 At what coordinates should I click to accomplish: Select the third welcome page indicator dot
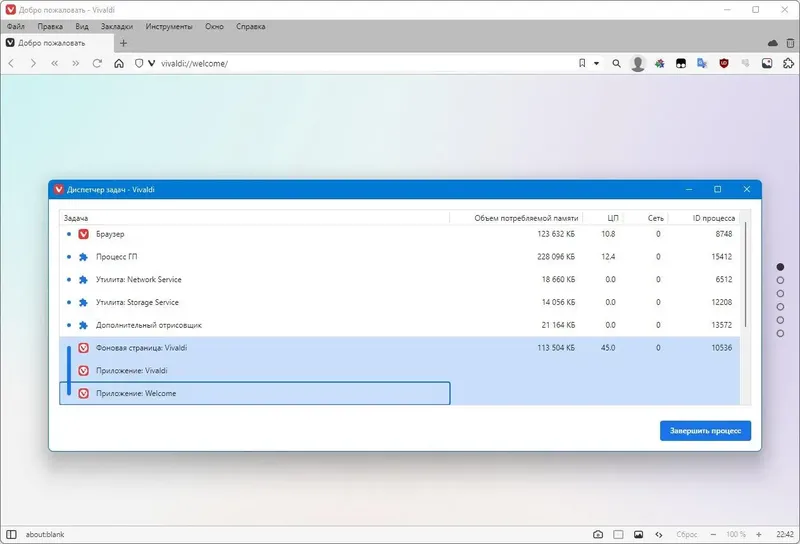point(780,293)
